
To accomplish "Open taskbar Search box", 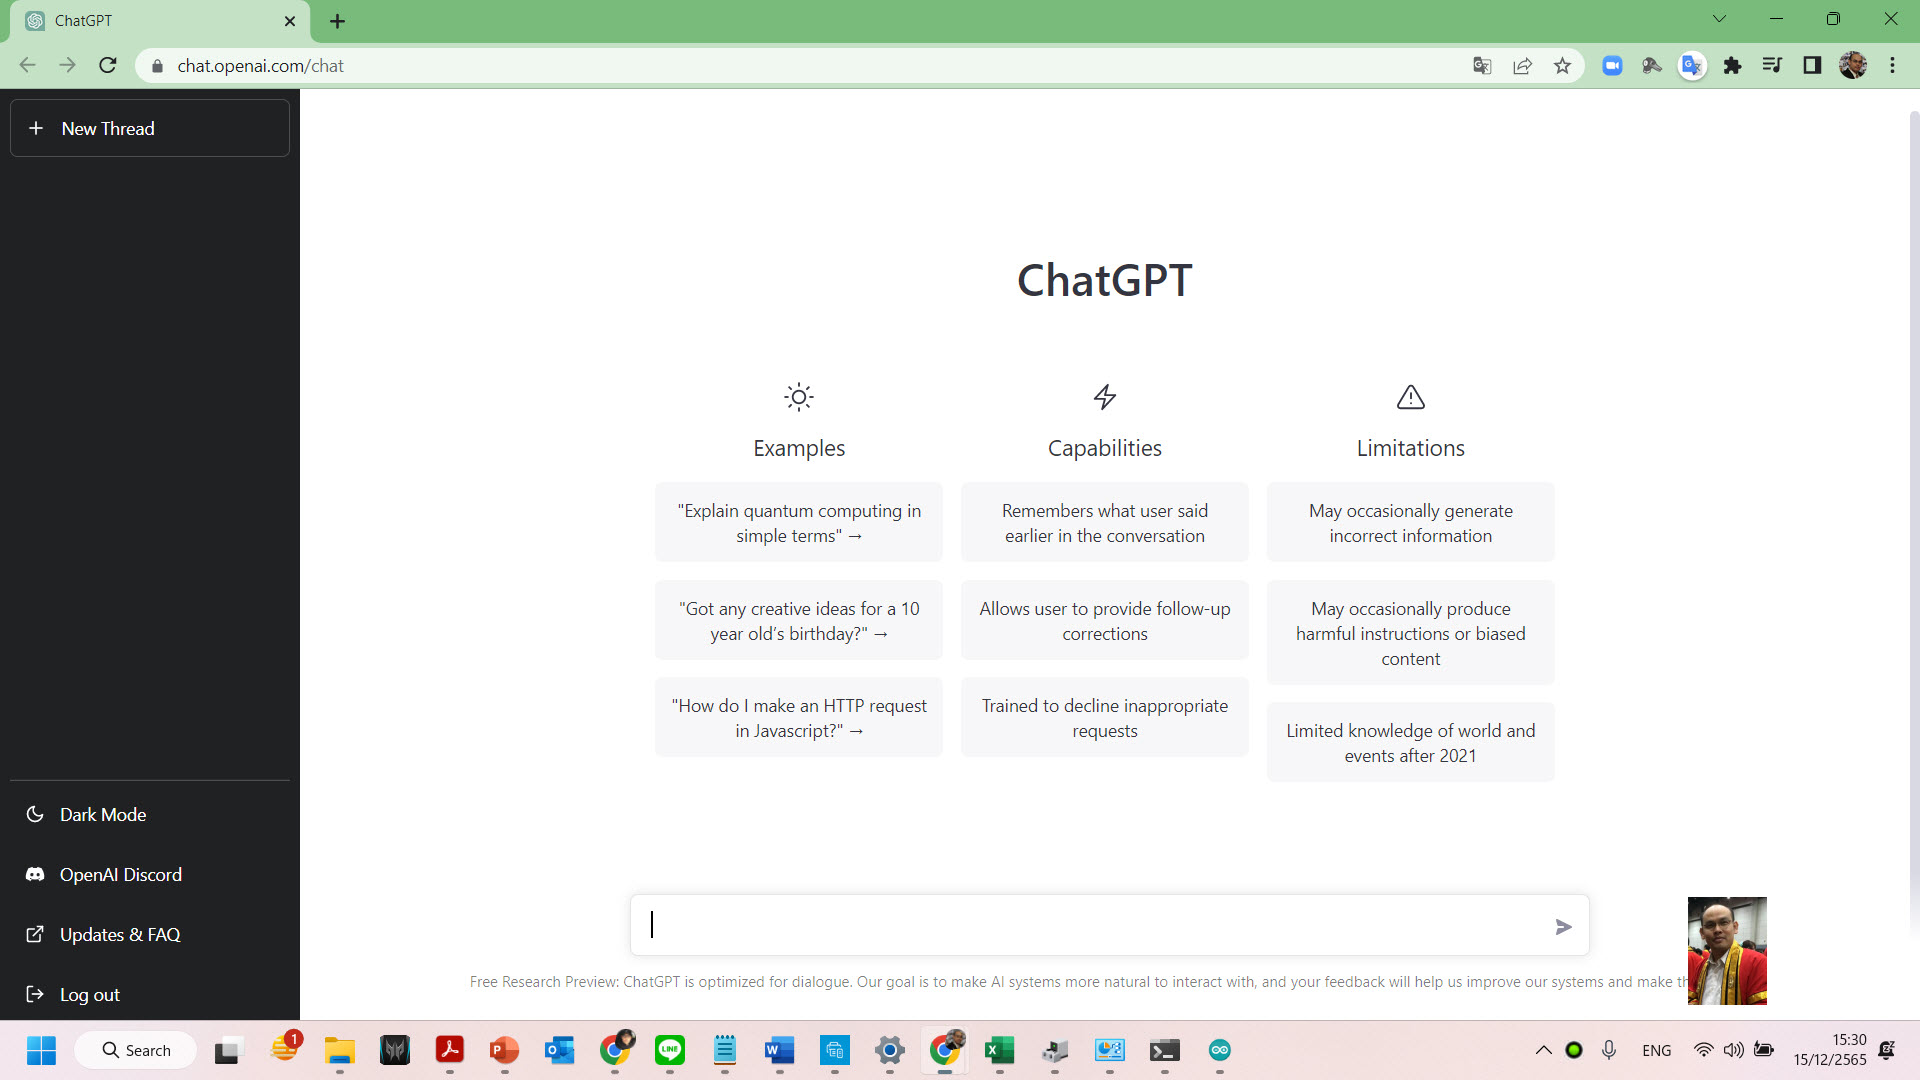I will (x=136, y=1050).
